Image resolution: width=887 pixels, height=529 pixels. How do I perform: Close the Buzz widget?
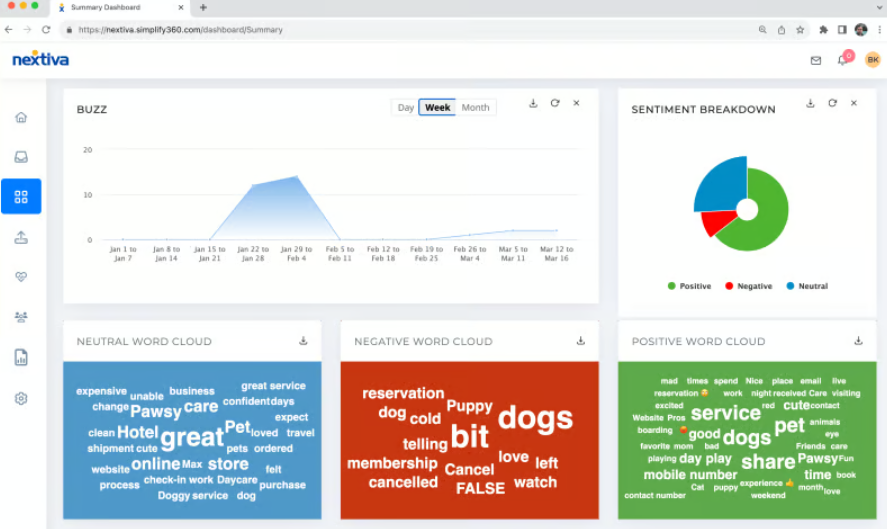[x=576, y=103]
